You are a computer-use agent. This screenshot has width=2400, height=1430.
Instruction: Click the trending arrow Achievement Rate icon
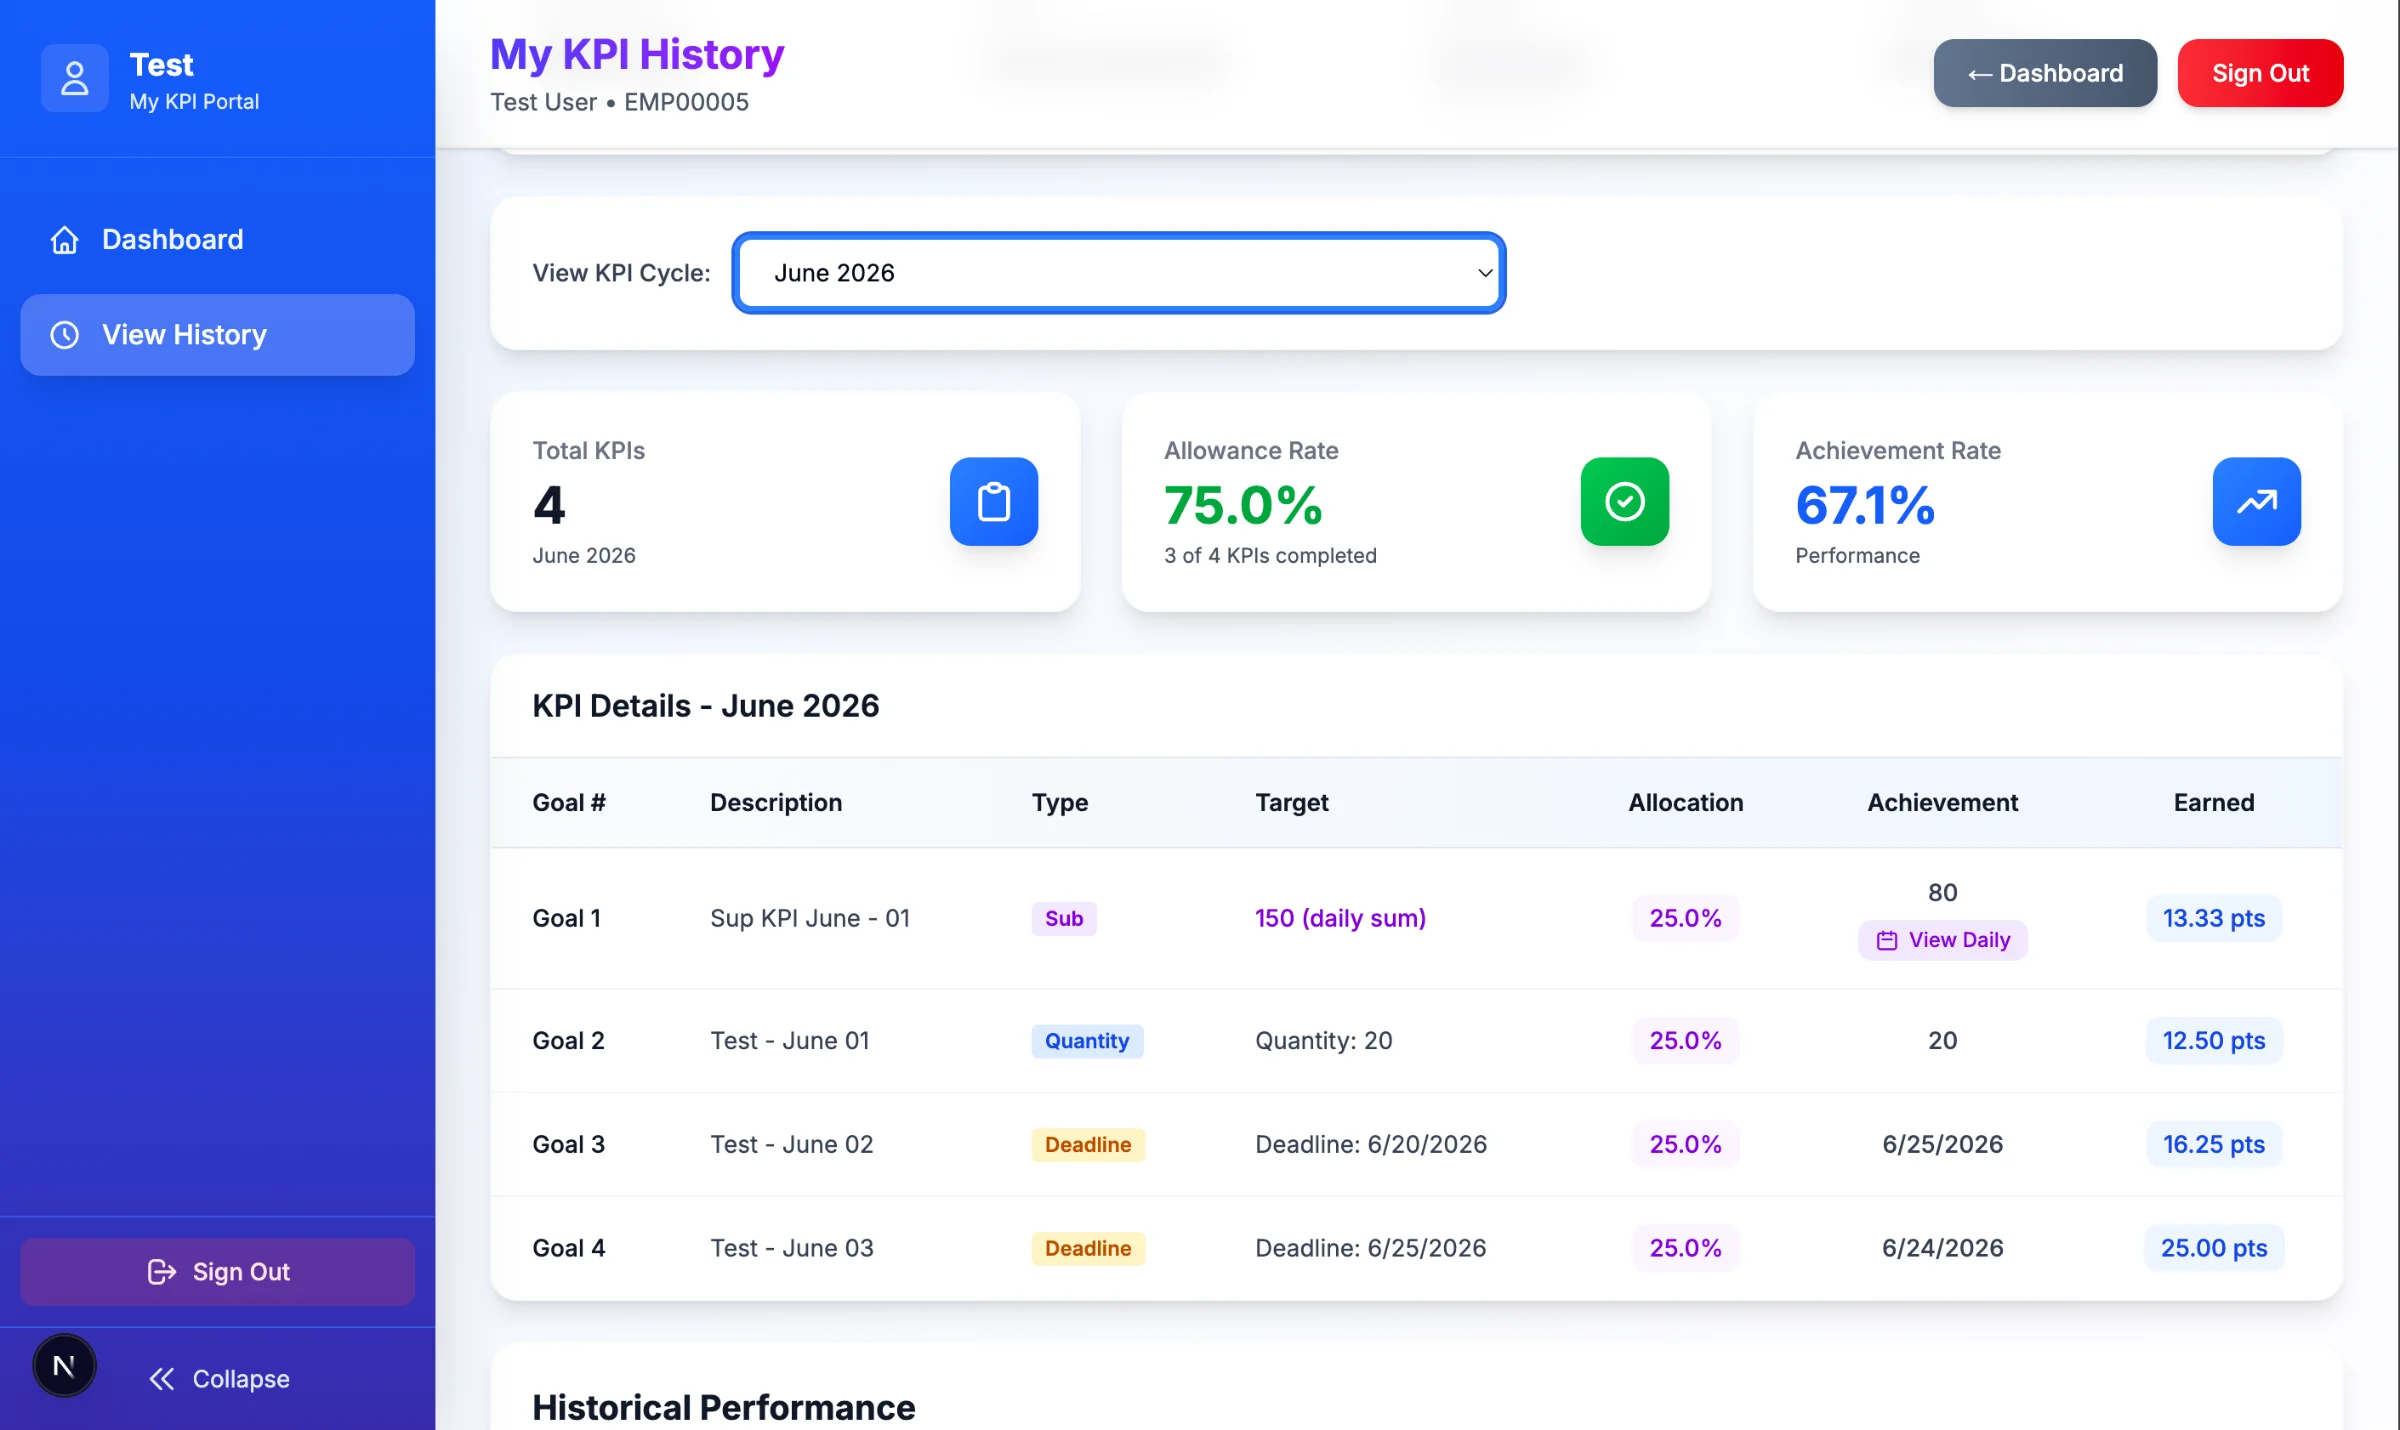coord(2257,502)
